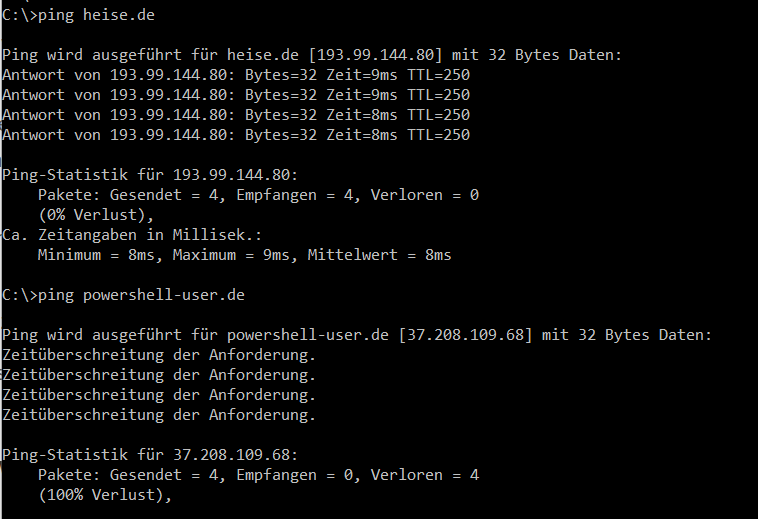Image resolution: width=758 pixels, height=519 pixels.
Task: Click the '(100% Verlust)' text
Action: click(105, 495)
